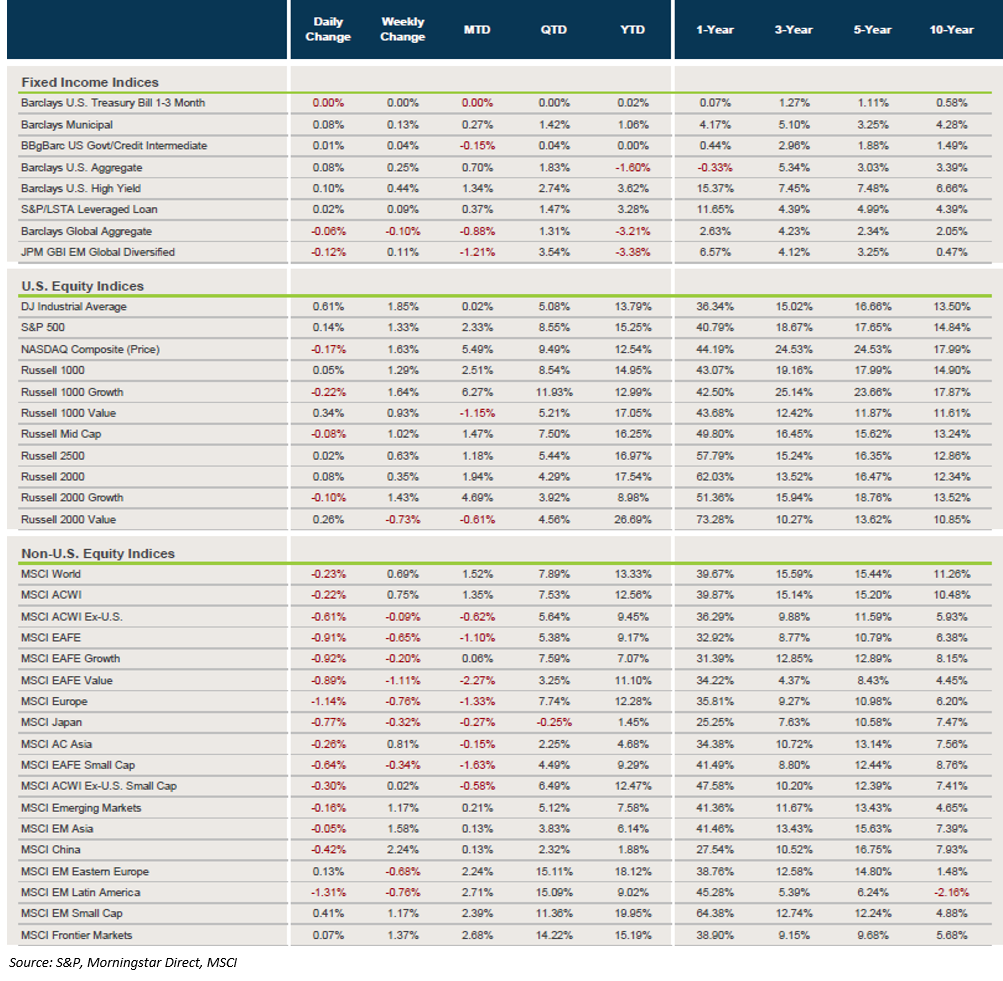Click the MSCI Emerging Markets label
The height and width of the screenshot is (981, 1003).
[81, 808]
